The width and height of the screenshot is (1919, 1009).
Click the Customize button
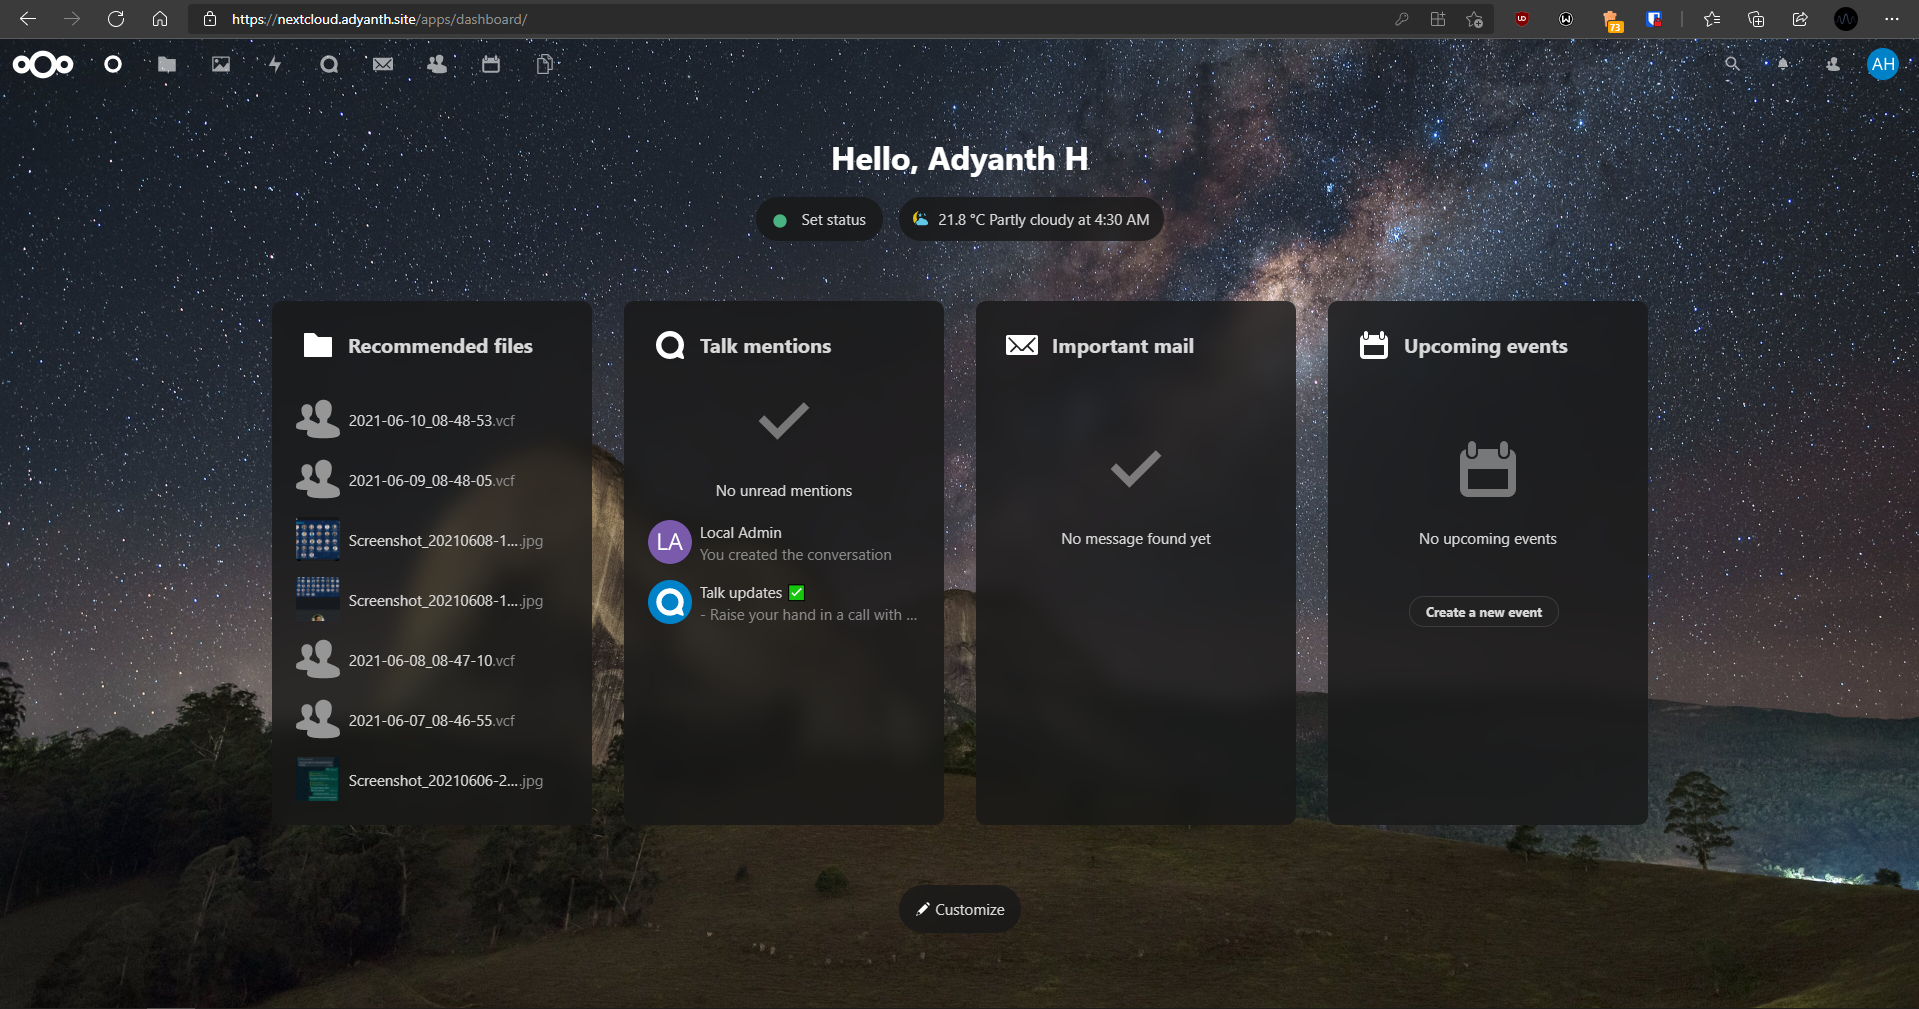pyautogui.click(x=960, y=909)
